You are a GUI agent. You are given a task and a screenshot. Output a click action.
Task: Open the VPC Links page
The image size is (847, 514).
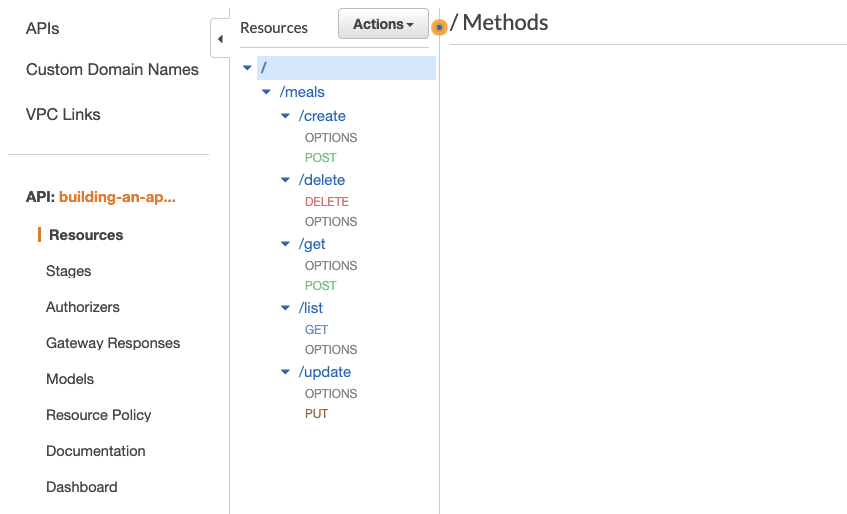pos(63,114)
